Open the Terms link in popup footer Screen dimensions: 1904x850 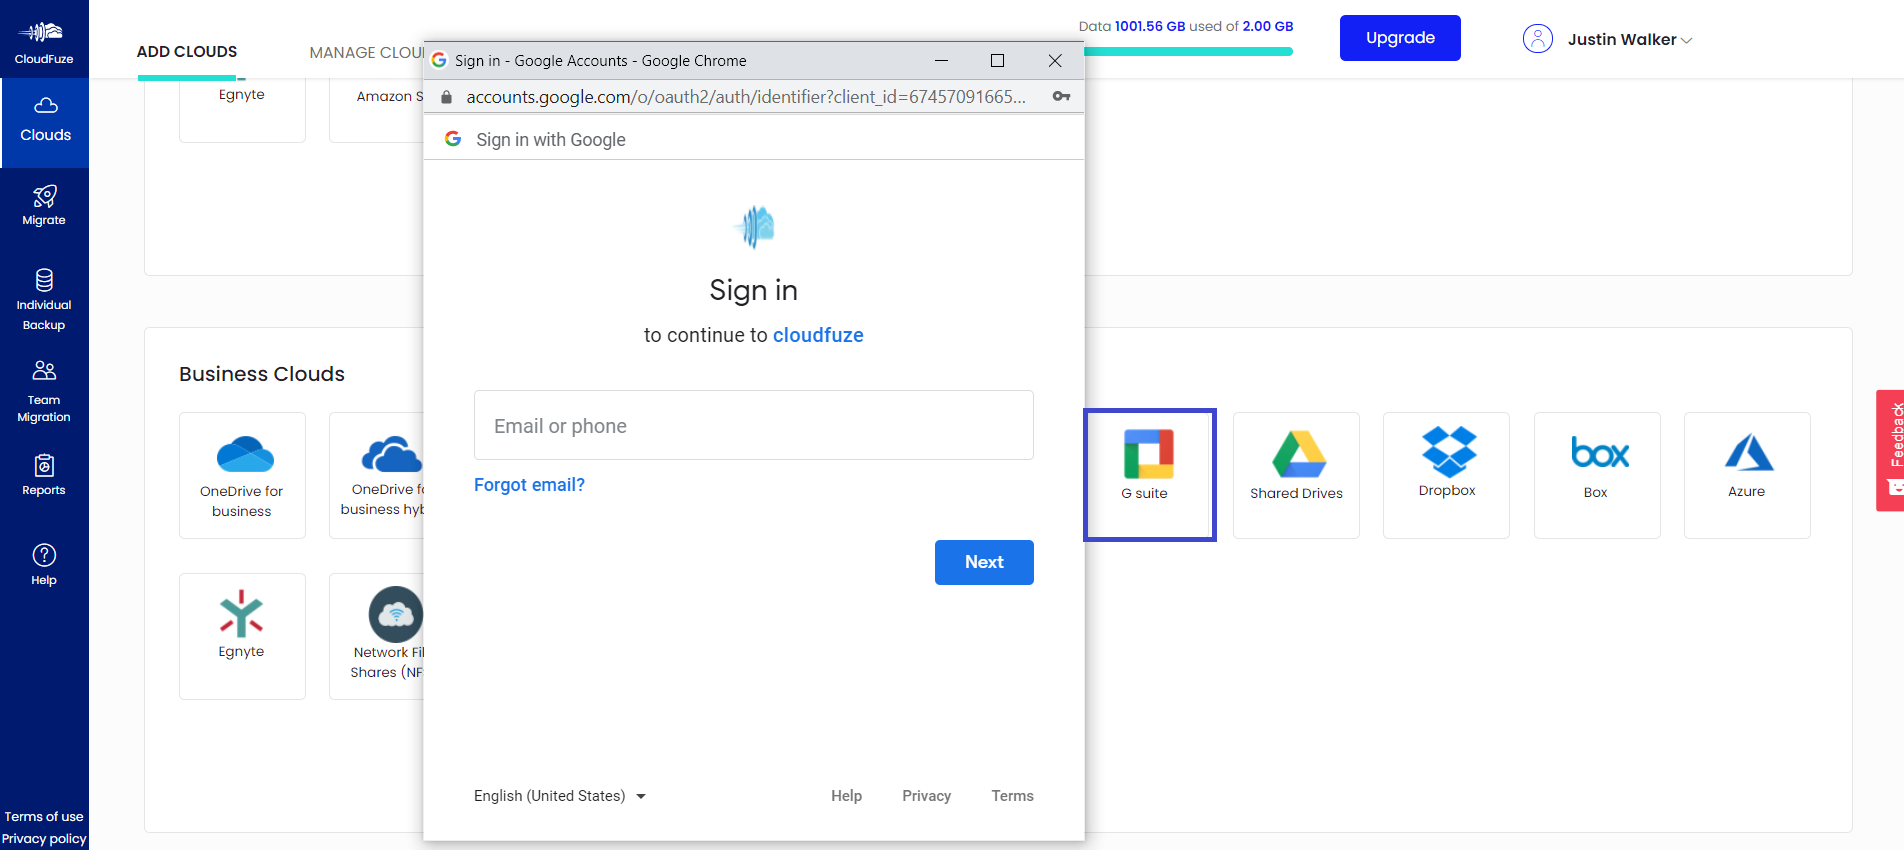[1012, 796]
